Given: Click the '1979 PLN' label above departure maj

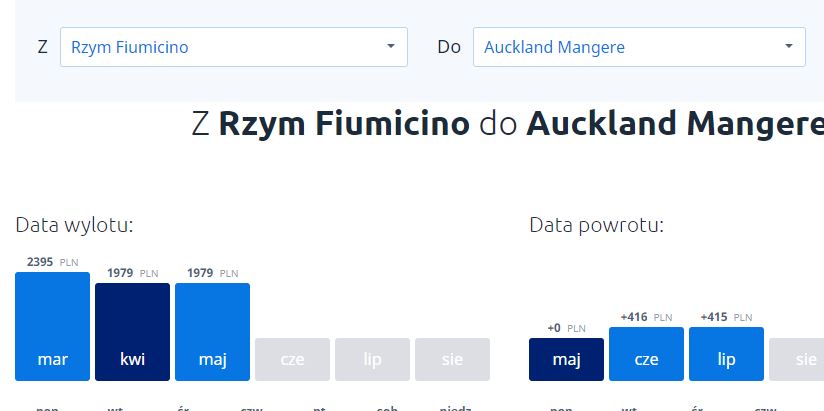Looking at the screenshot, I should point(212,273).
